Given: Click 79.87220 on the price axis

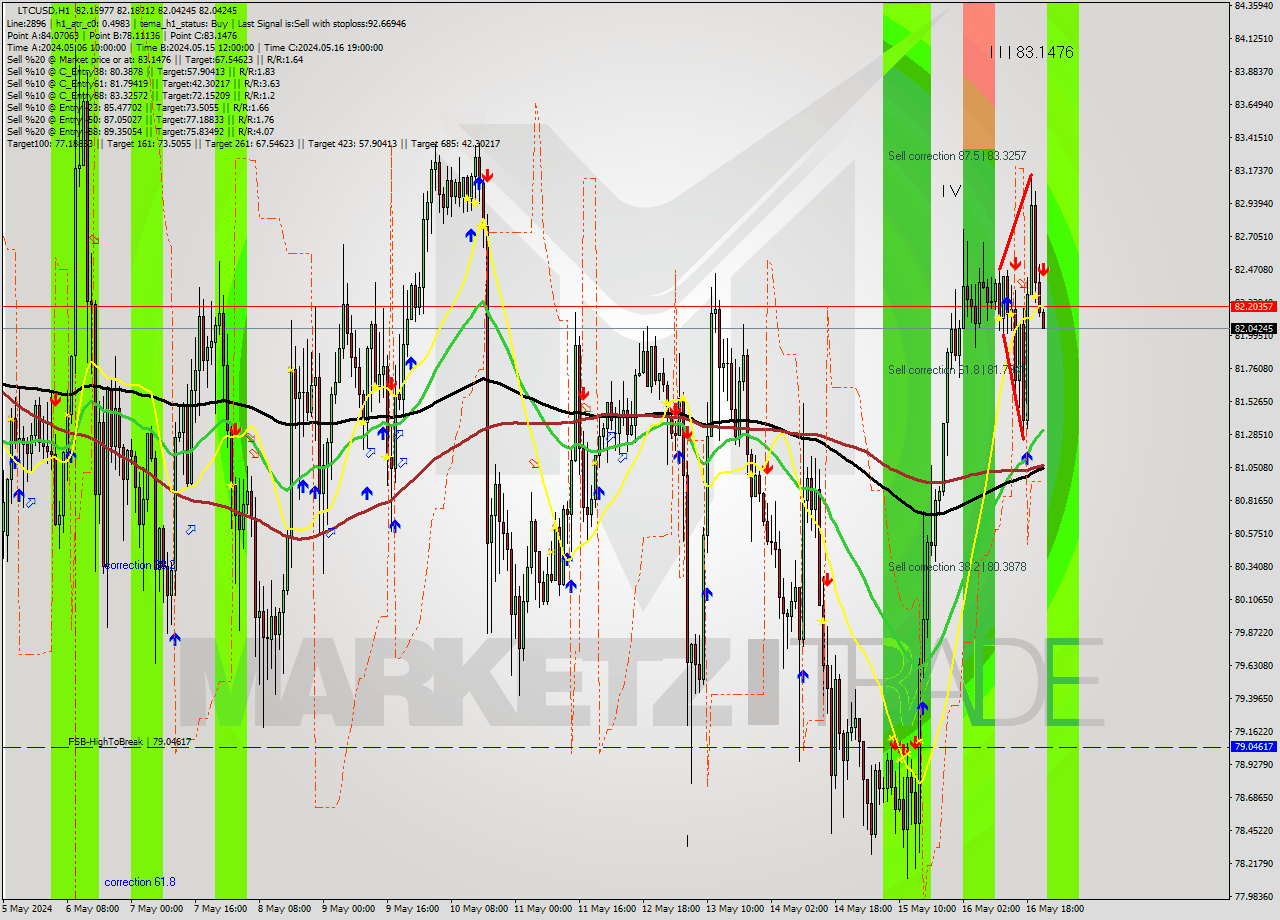Looking at the screenshot, I should pyautogui.click(x=1254, y=633).
